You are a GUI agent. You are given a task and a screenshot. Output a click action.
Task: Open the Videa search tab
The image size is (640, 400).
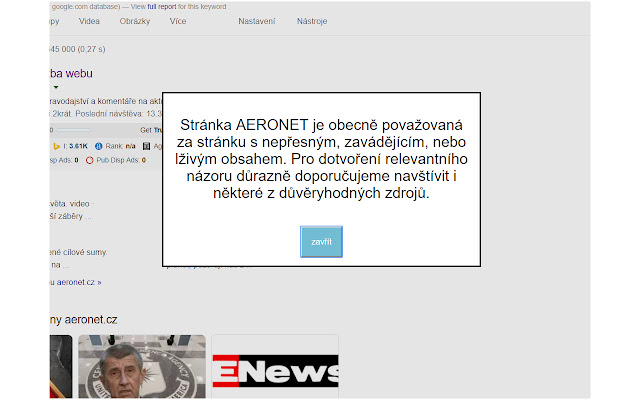[x=89, y=21]
